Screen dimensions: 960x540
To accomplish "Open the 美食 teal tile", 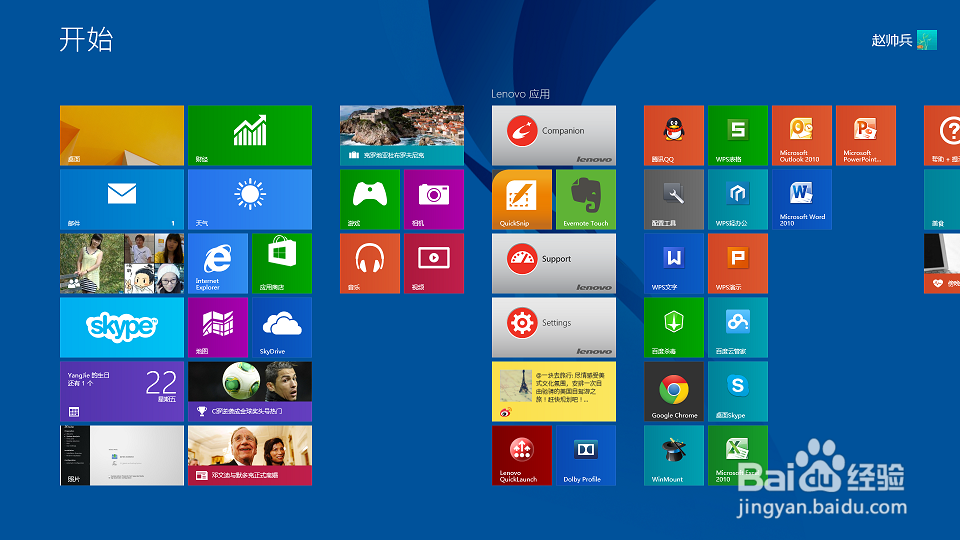I will click(942, 200).
